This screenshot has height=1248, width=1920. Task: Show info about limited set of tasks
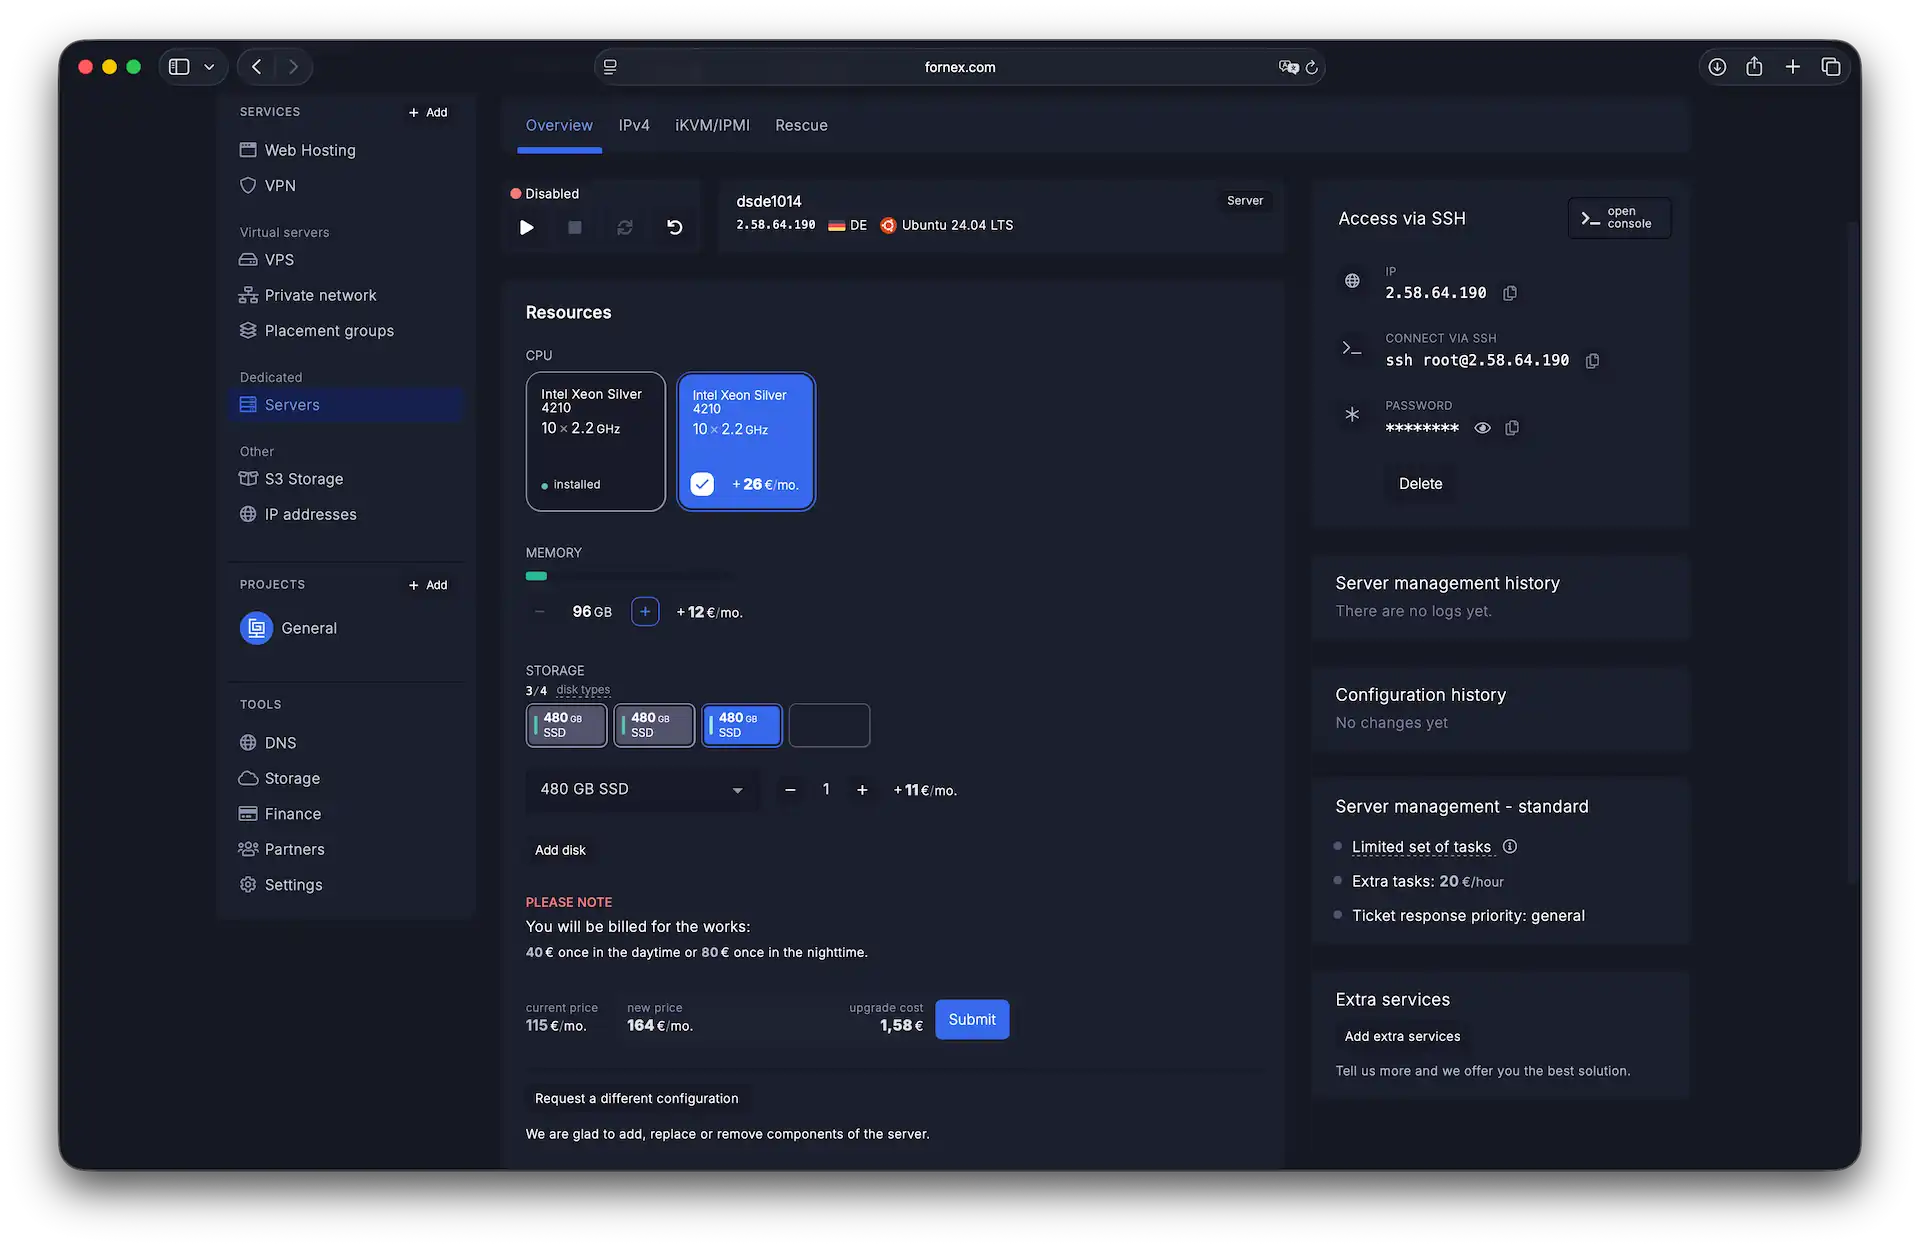click(x=1510, y=846)
